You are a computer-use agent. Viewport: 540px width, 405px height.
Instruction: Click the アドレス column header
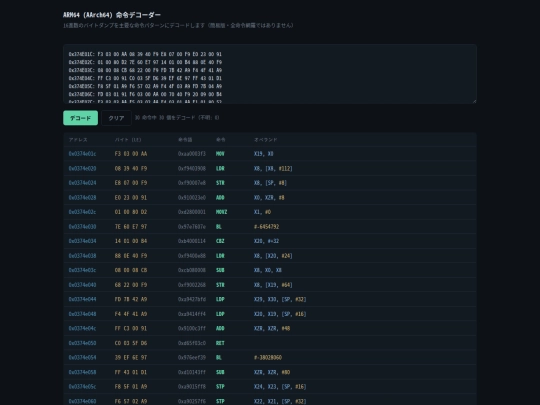point(78,139)
